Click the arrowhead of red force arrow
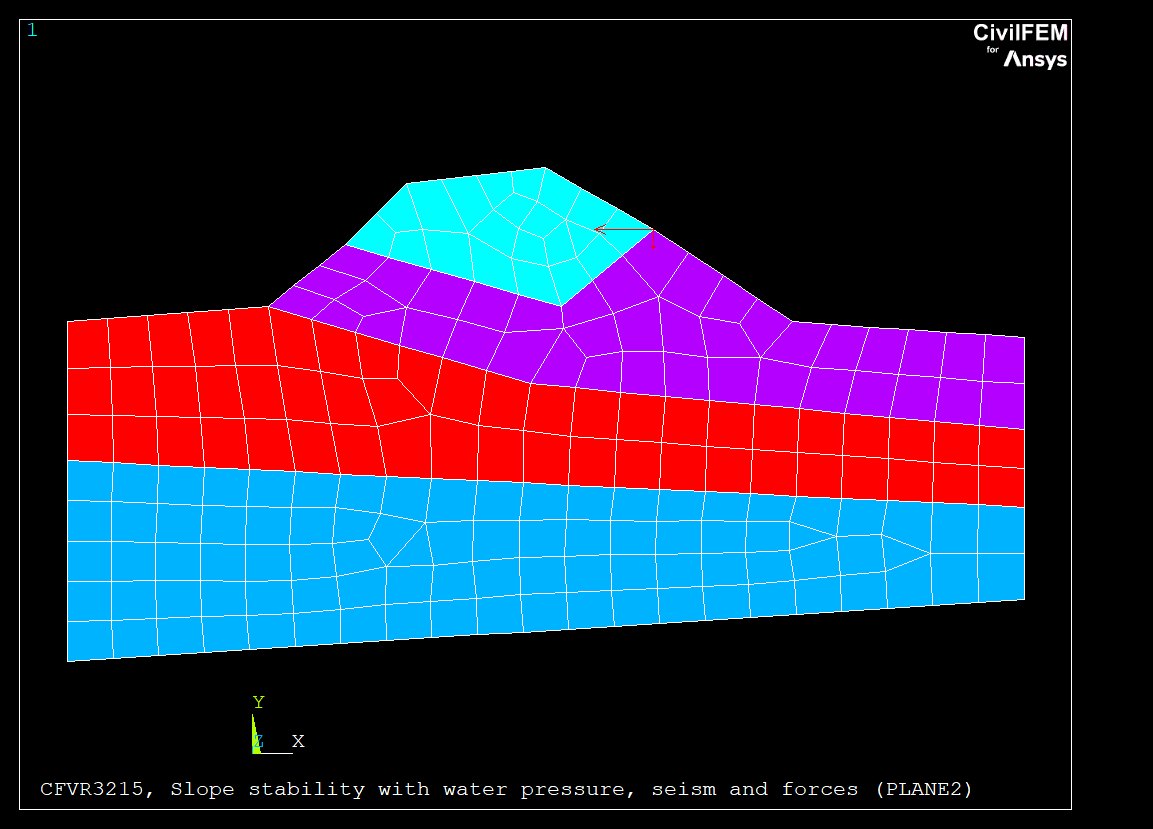The width and height of the screenshot is (1153, 829). tap(598, 230)
